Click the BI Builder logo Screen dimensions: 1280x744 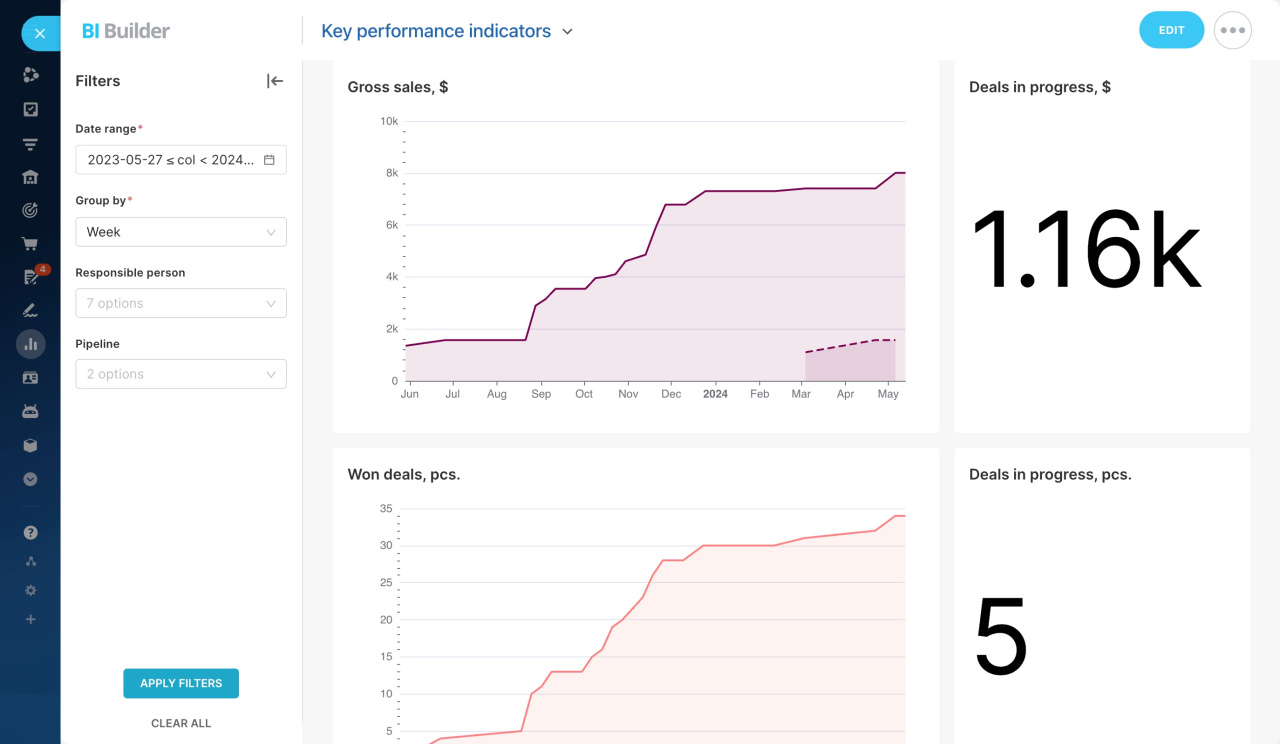pyautogui.click(x=126, y=31)
